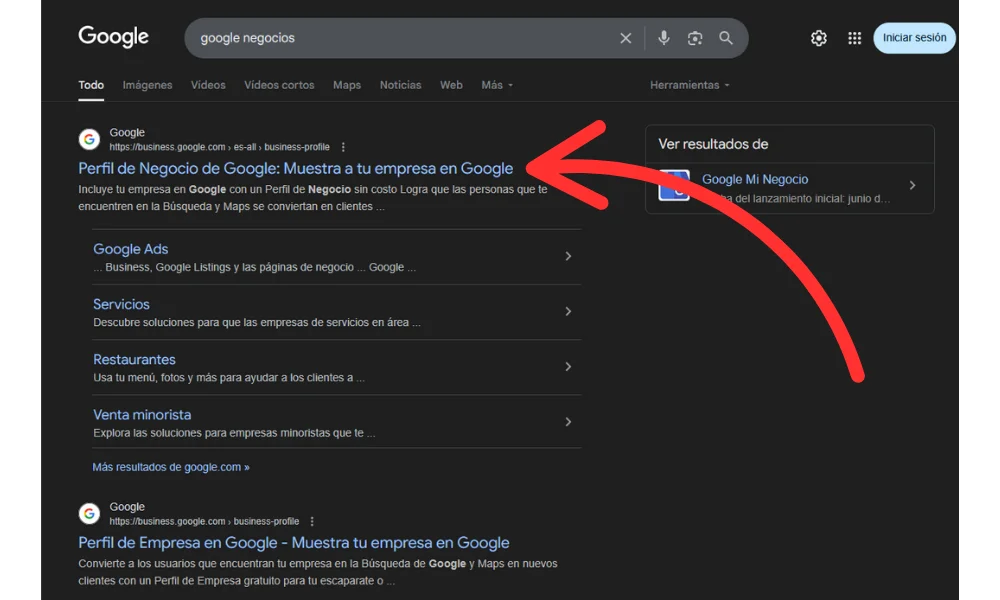The height and width of the screenshot is (600, 1000).
Task: Click the Google Mi Negocio thumbnail
Action: point(674,186)
